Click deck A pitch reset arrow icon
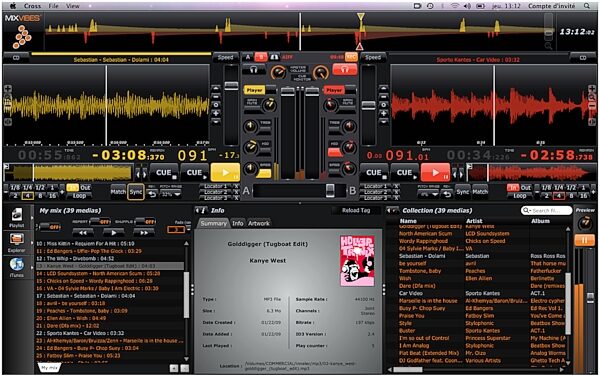 [x=152, y=194]
